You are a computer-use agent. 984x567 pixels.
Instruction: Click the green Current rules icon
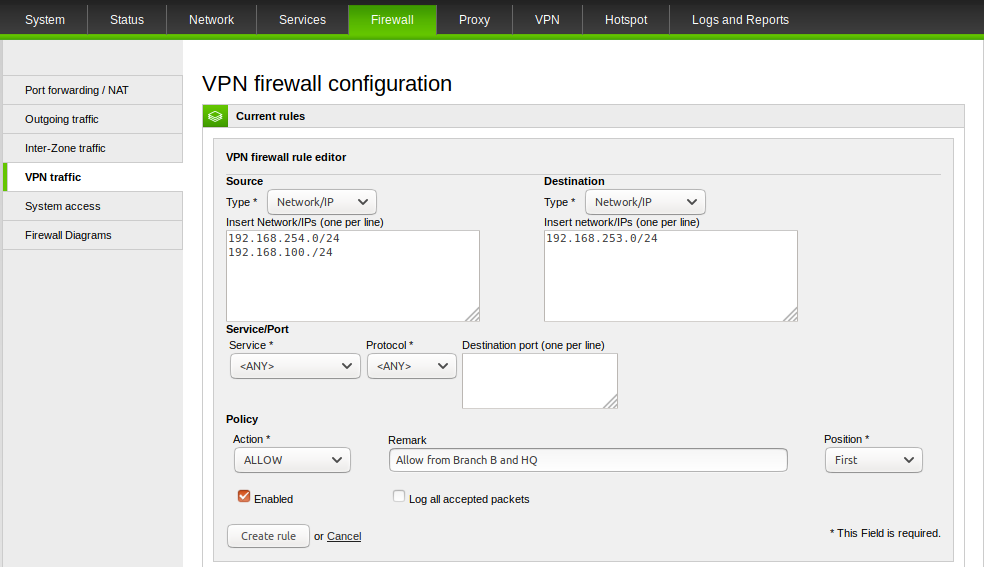(x=215, y=116)
